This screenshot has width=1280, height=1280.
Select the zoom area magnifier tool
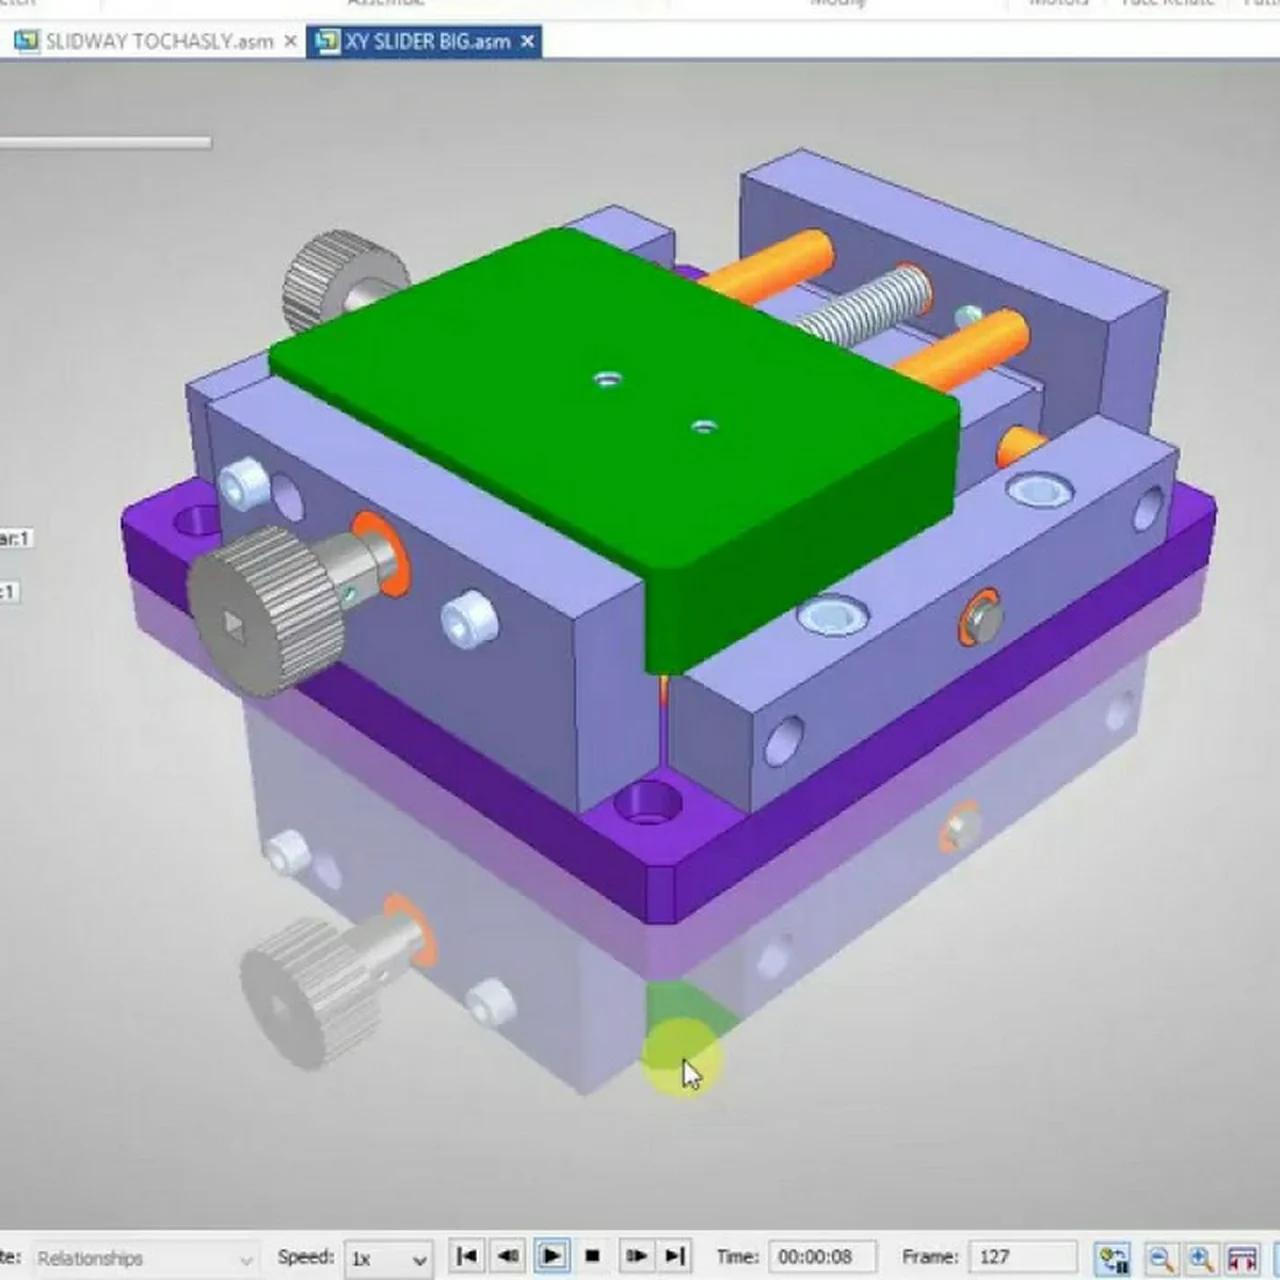pyautogui.click(x=1196, y=1257)
